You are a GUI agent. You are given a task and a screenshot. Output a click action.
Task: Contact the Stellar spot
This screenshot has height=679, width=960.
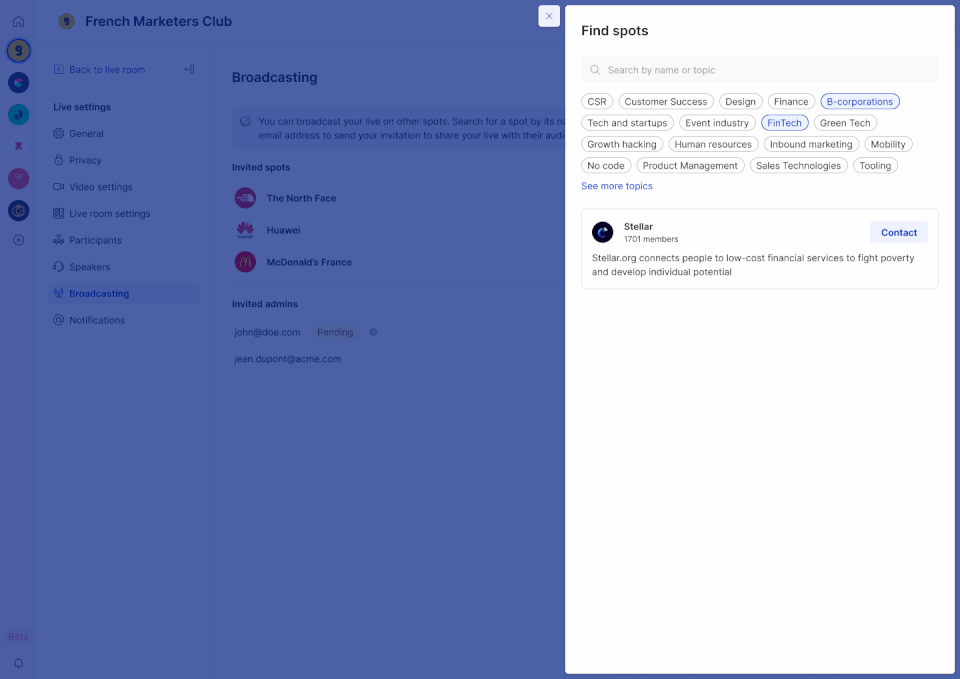click(899, 233)
